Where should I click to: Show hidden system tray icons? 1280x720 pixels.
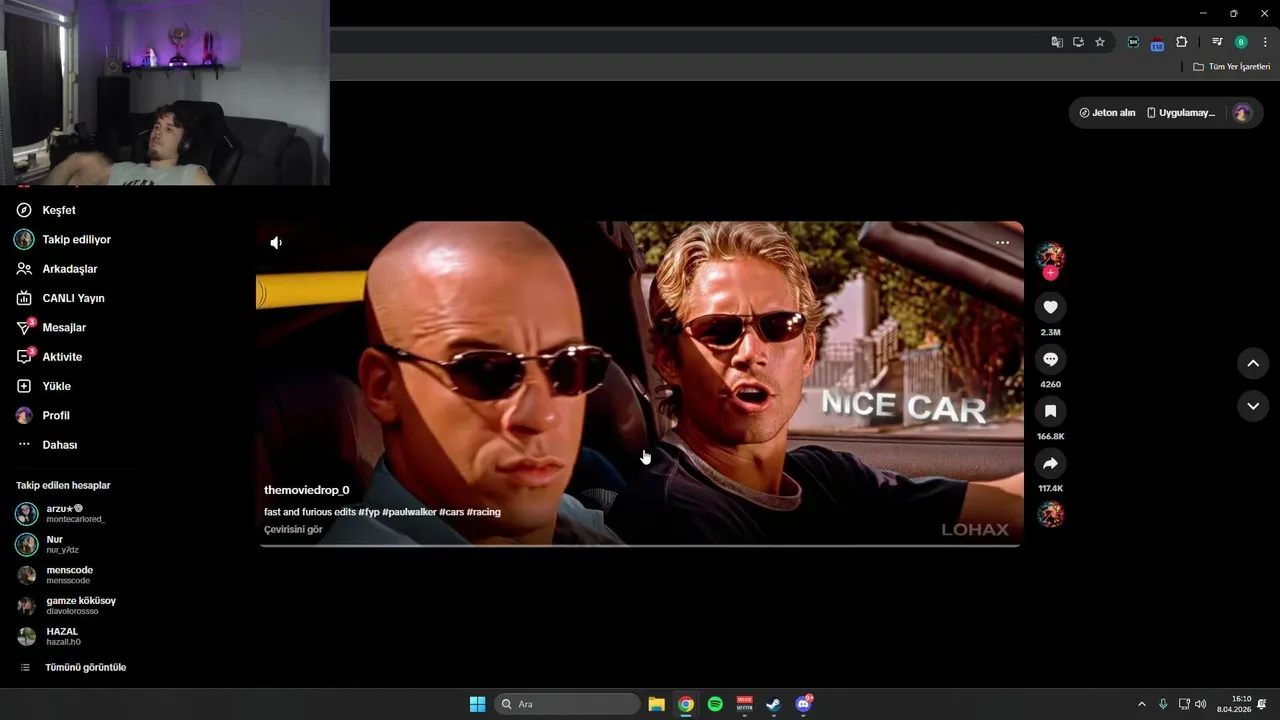pyautogui.click(x=1142, y=704)
